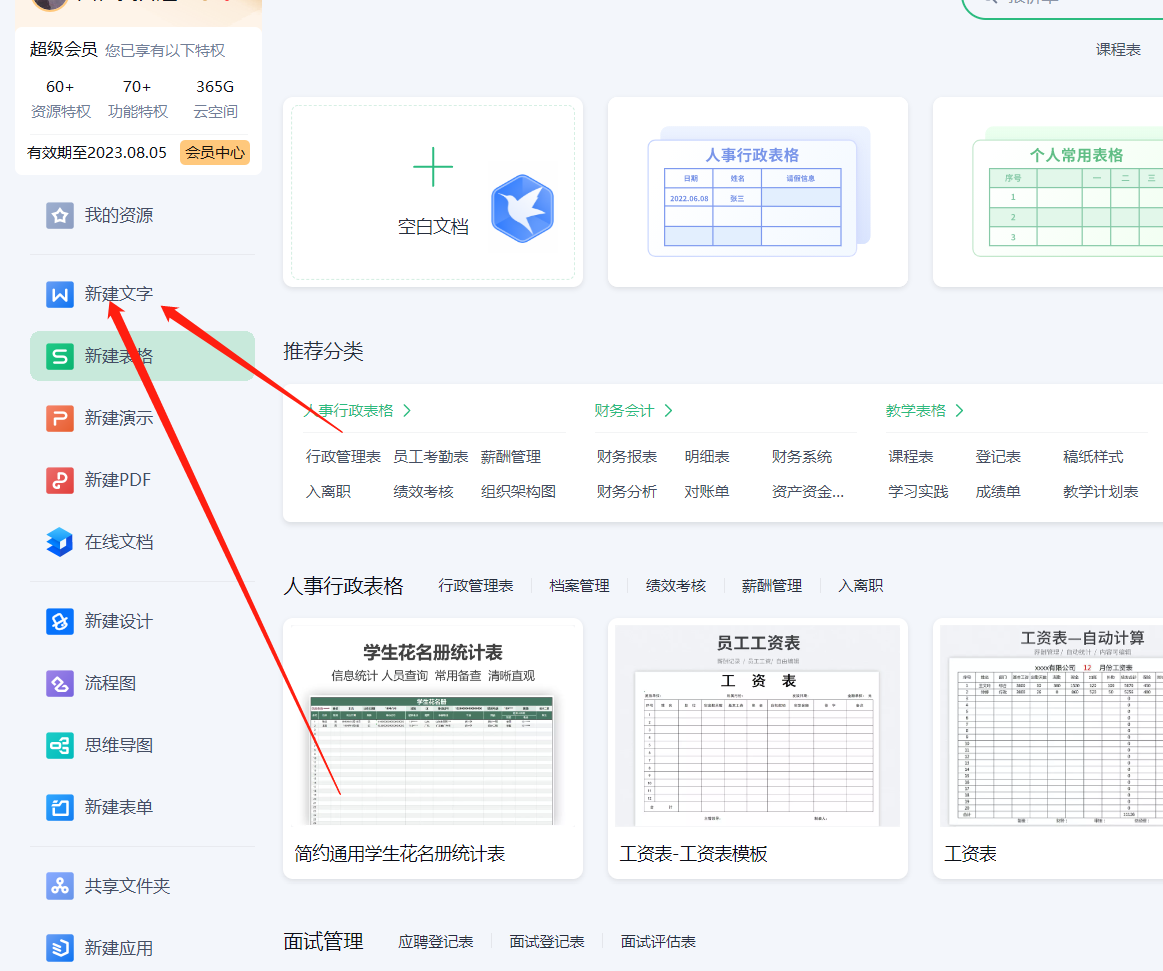Open the 教学表格 category link
The image size is (1163, 971).
[916, 411]
